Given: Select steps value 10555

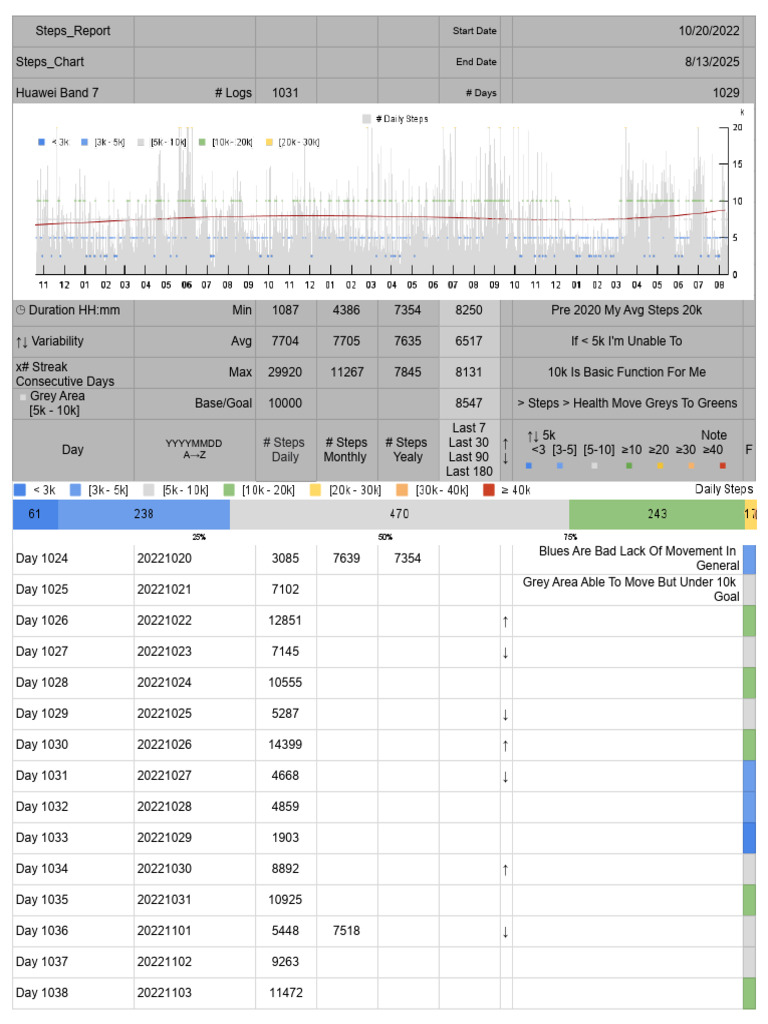Looking at the screenshot, I should pos(285,683).
